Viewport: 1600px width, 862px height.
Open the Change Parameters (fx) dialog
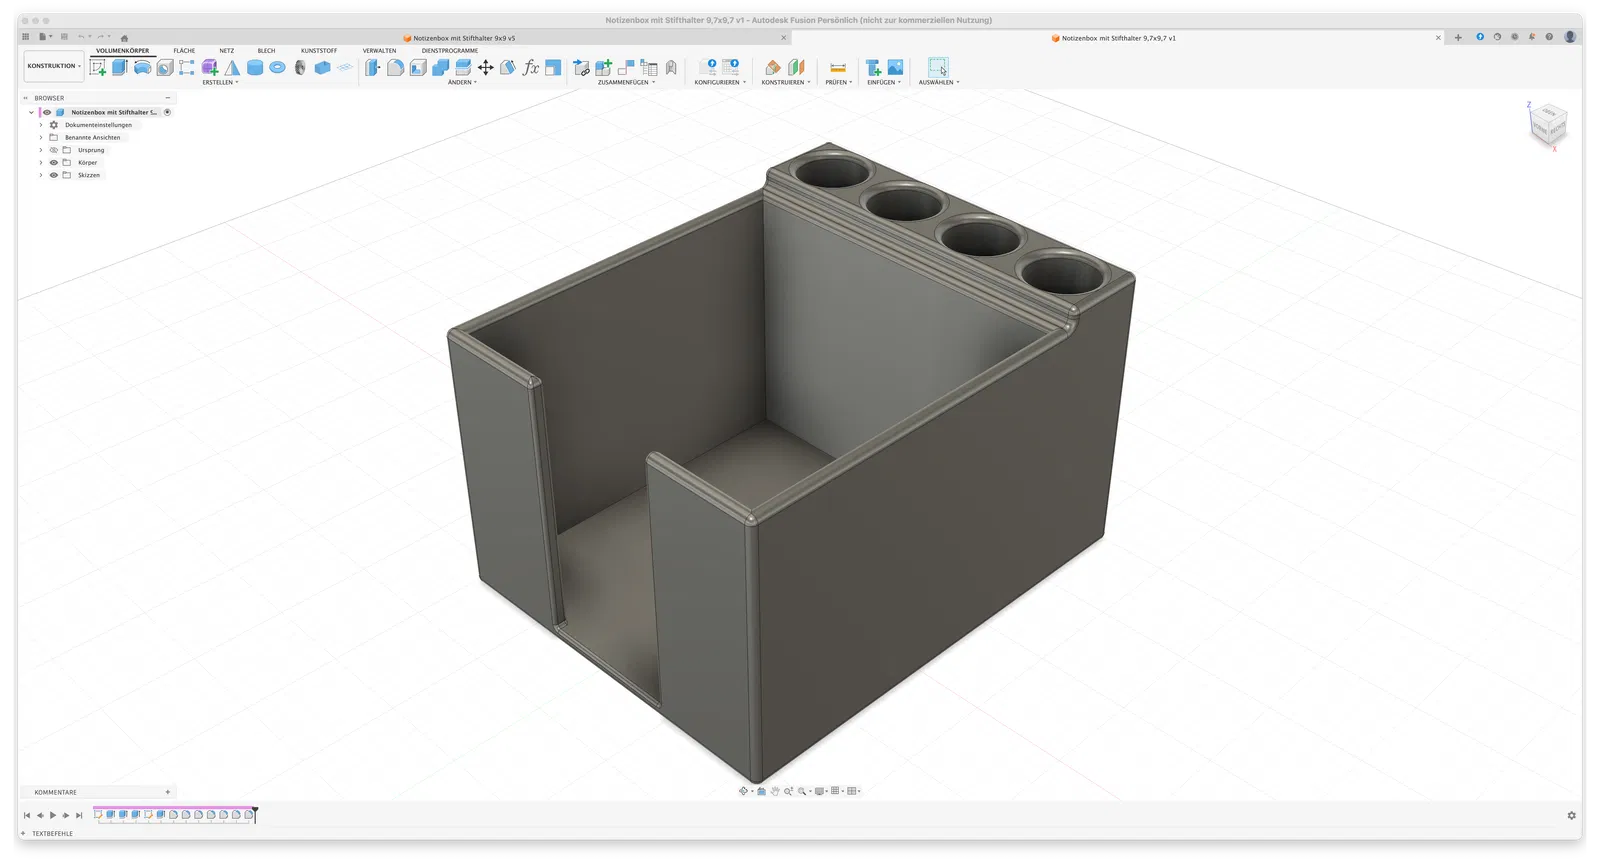coord(531,67)
